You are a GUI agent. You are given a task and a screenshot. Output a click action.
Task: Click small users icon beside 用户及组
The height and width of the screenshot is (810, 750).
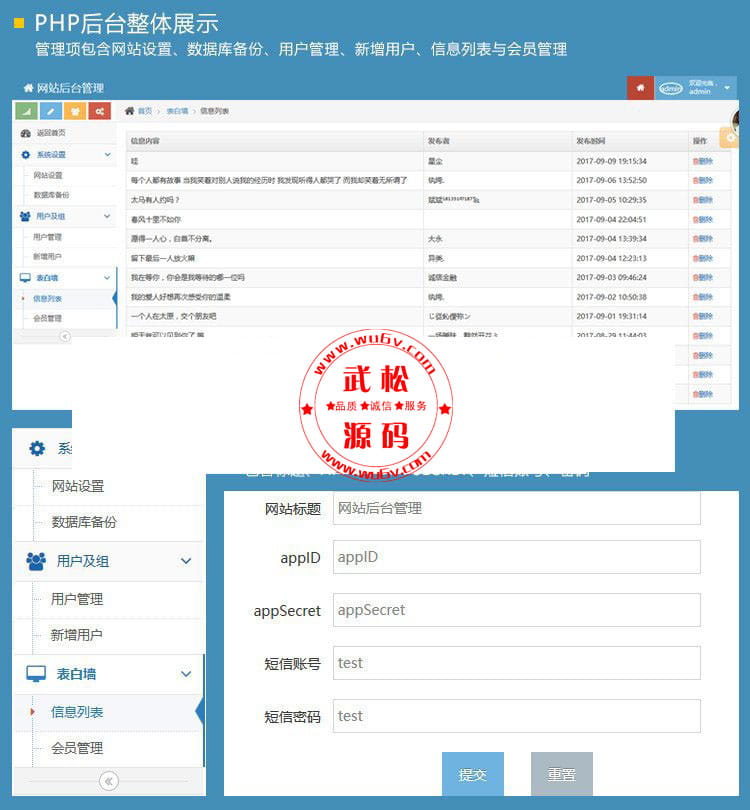click(25, 216)
